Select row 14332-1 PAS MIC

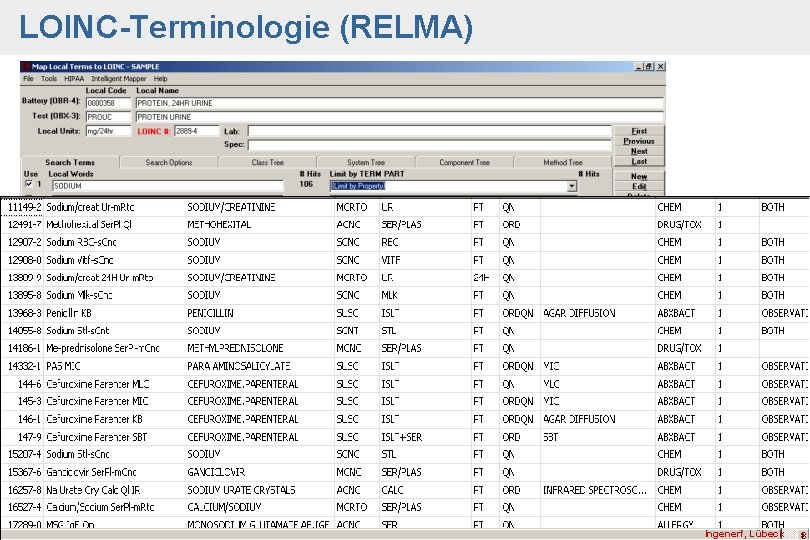[x=405, y=366]
